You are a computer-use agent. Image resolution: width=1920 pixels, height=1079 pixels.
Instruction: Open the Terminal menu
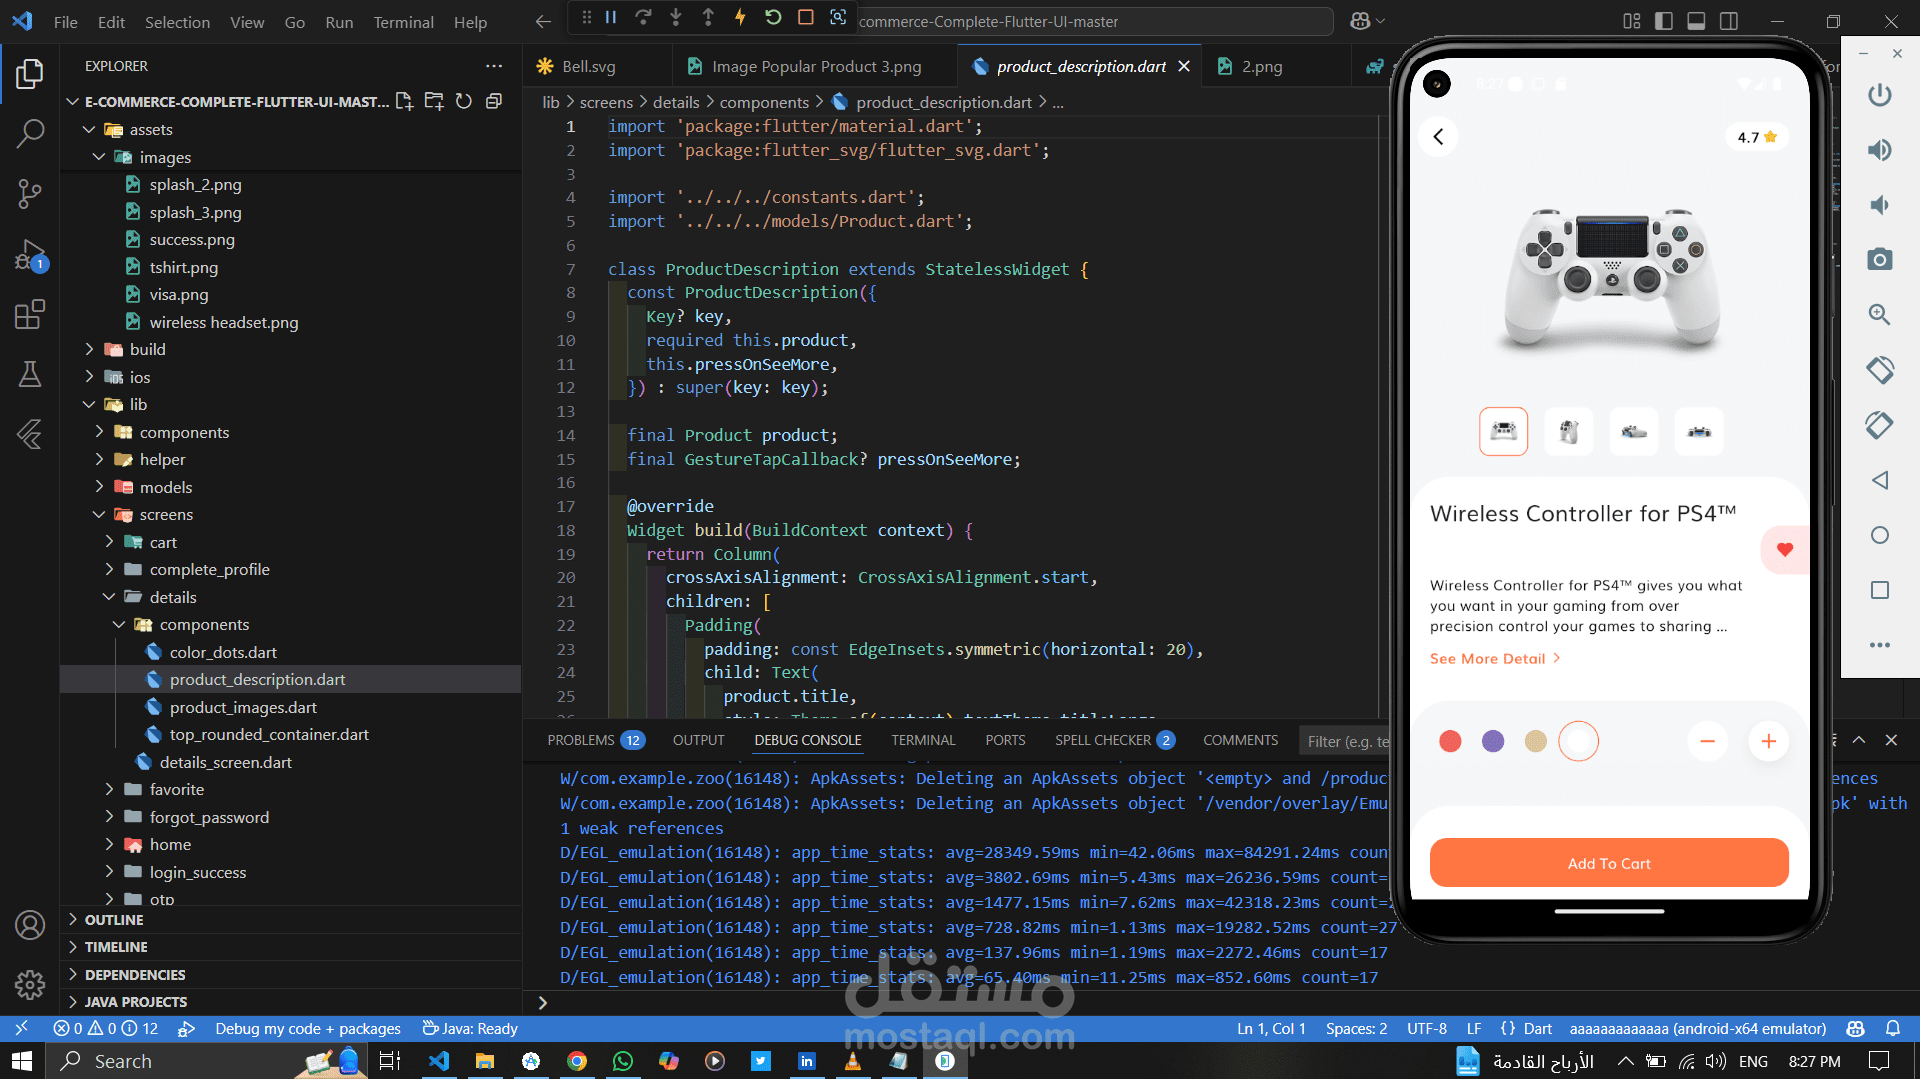point(404,22)
